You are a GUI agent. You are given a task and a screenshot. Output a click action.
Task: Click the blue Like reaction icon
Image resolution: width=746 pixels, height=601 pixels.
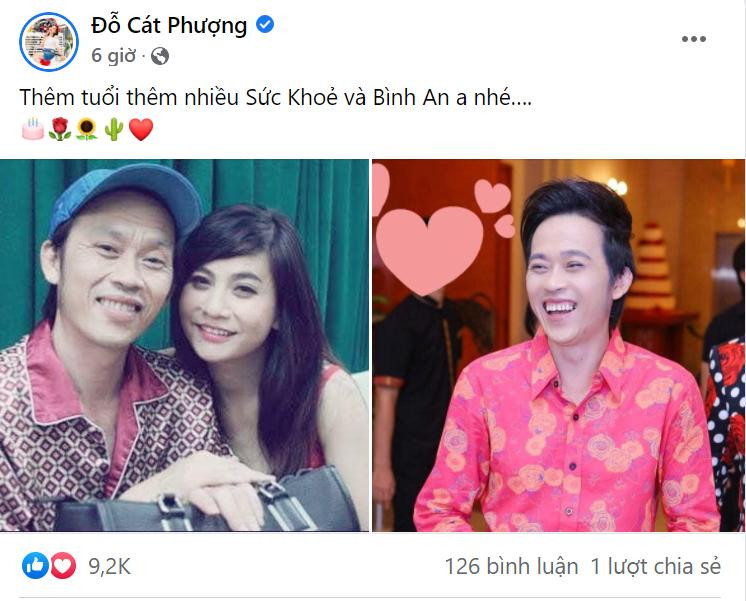(x=35, y=566)
